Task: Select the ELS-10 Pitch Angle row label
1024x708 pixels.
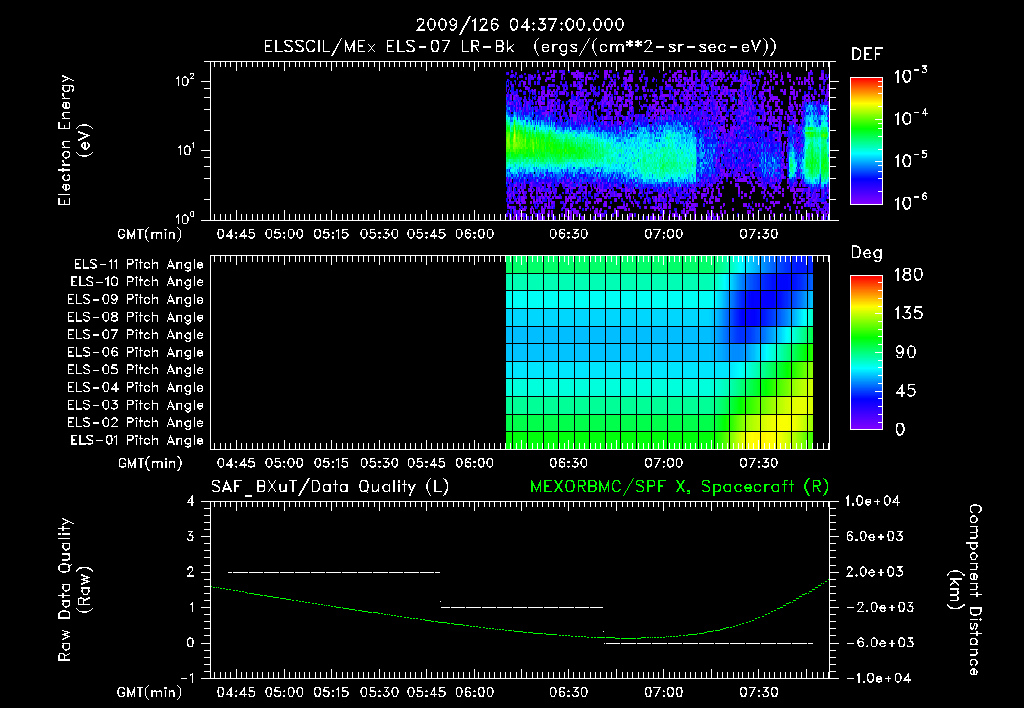Action: coord(136,282)
